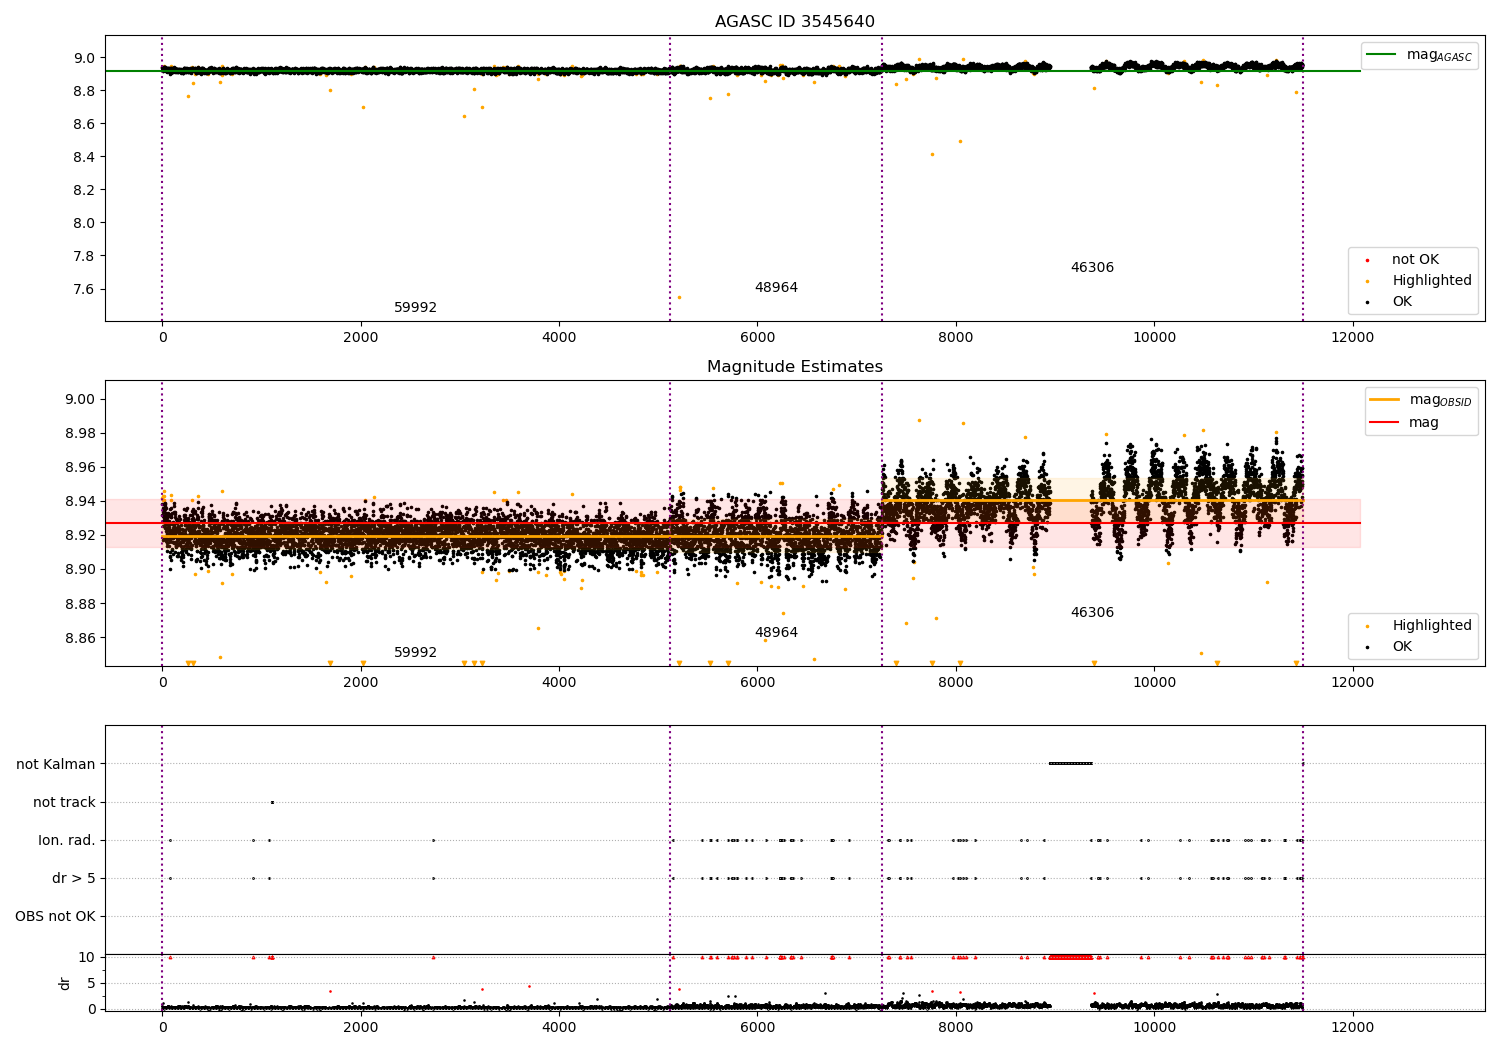Click the red line sample beside 'mag' legend

tap(1385, 423)
